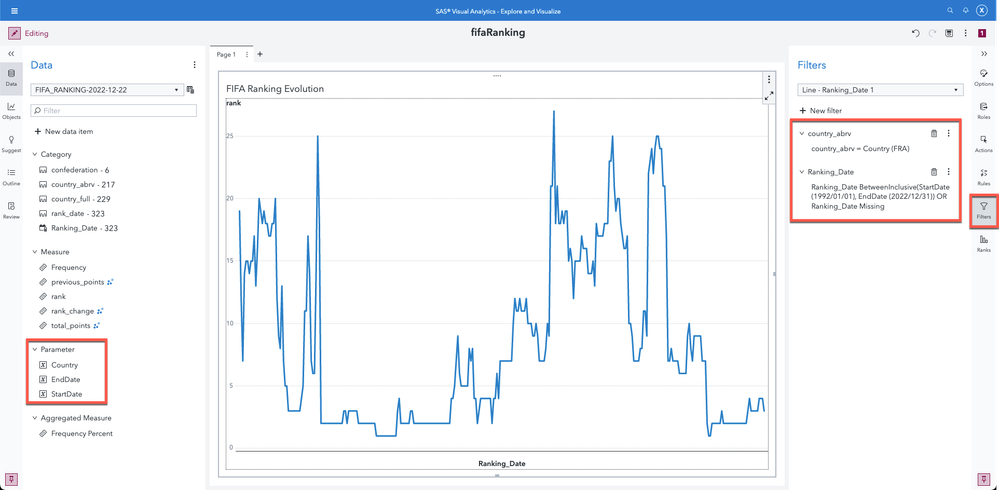Select the total_points measure
Viewport: 999px width, 490px height.
[x=69, y=326]
